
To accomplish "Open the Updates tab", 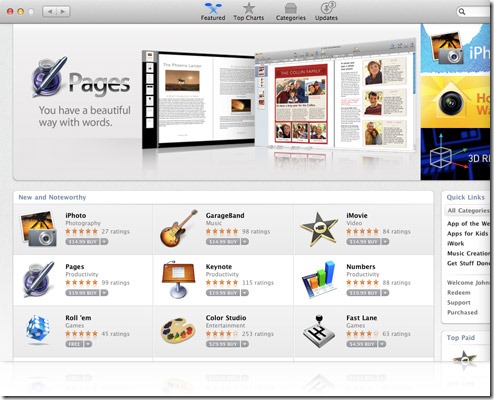I will coord(326,12).
